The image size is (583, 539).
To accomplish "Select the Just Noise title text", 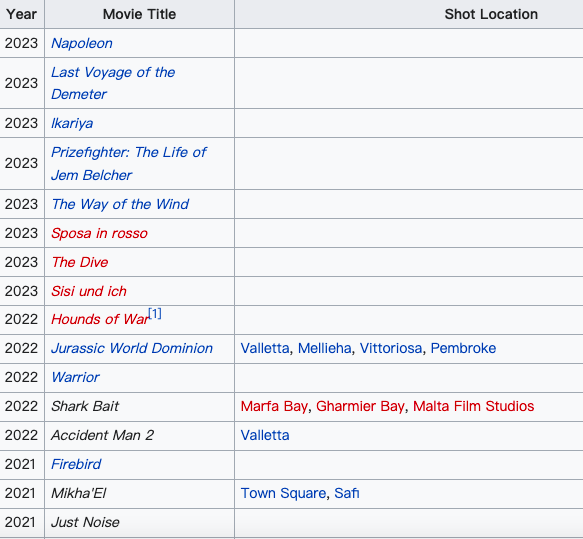I will 86,522.
